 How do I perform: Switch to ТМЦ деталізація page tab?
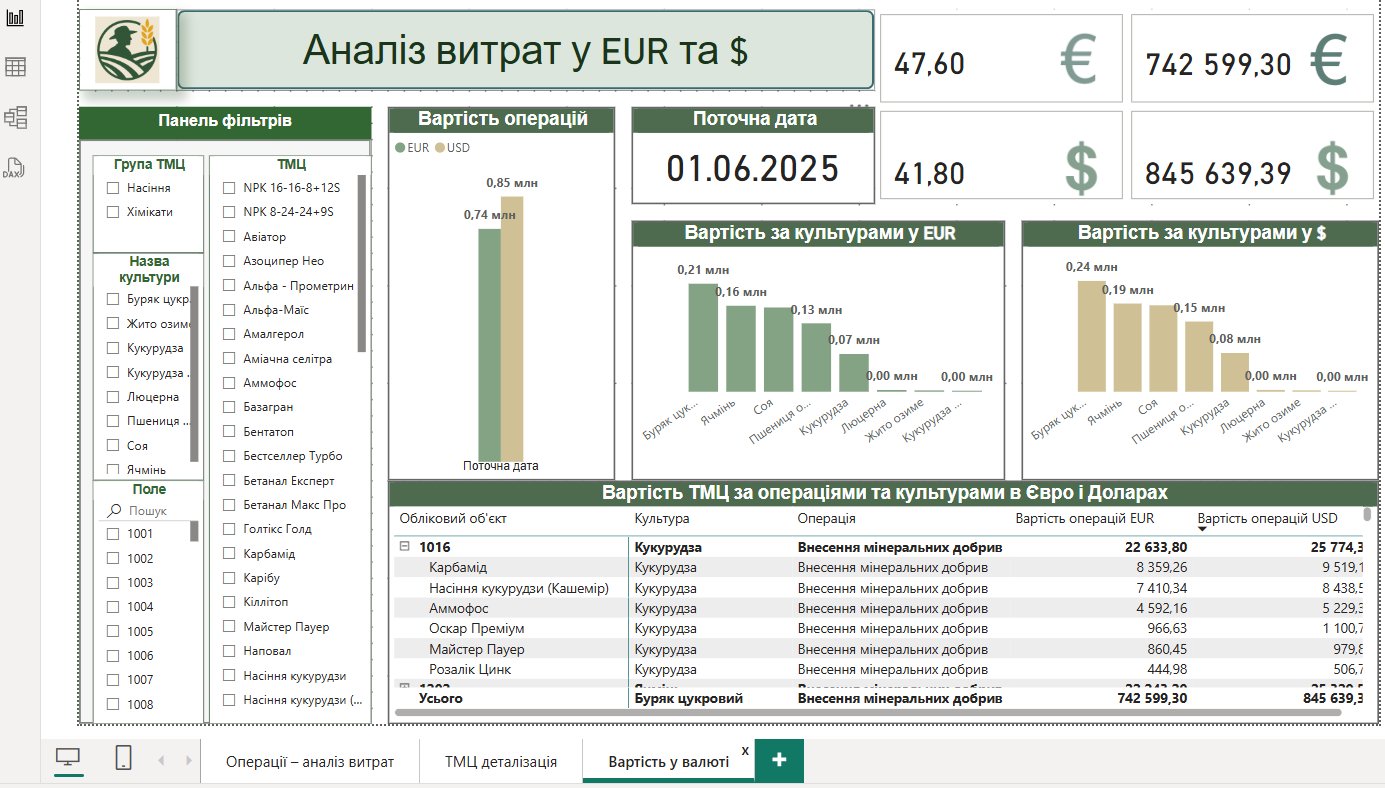point(501,762)
